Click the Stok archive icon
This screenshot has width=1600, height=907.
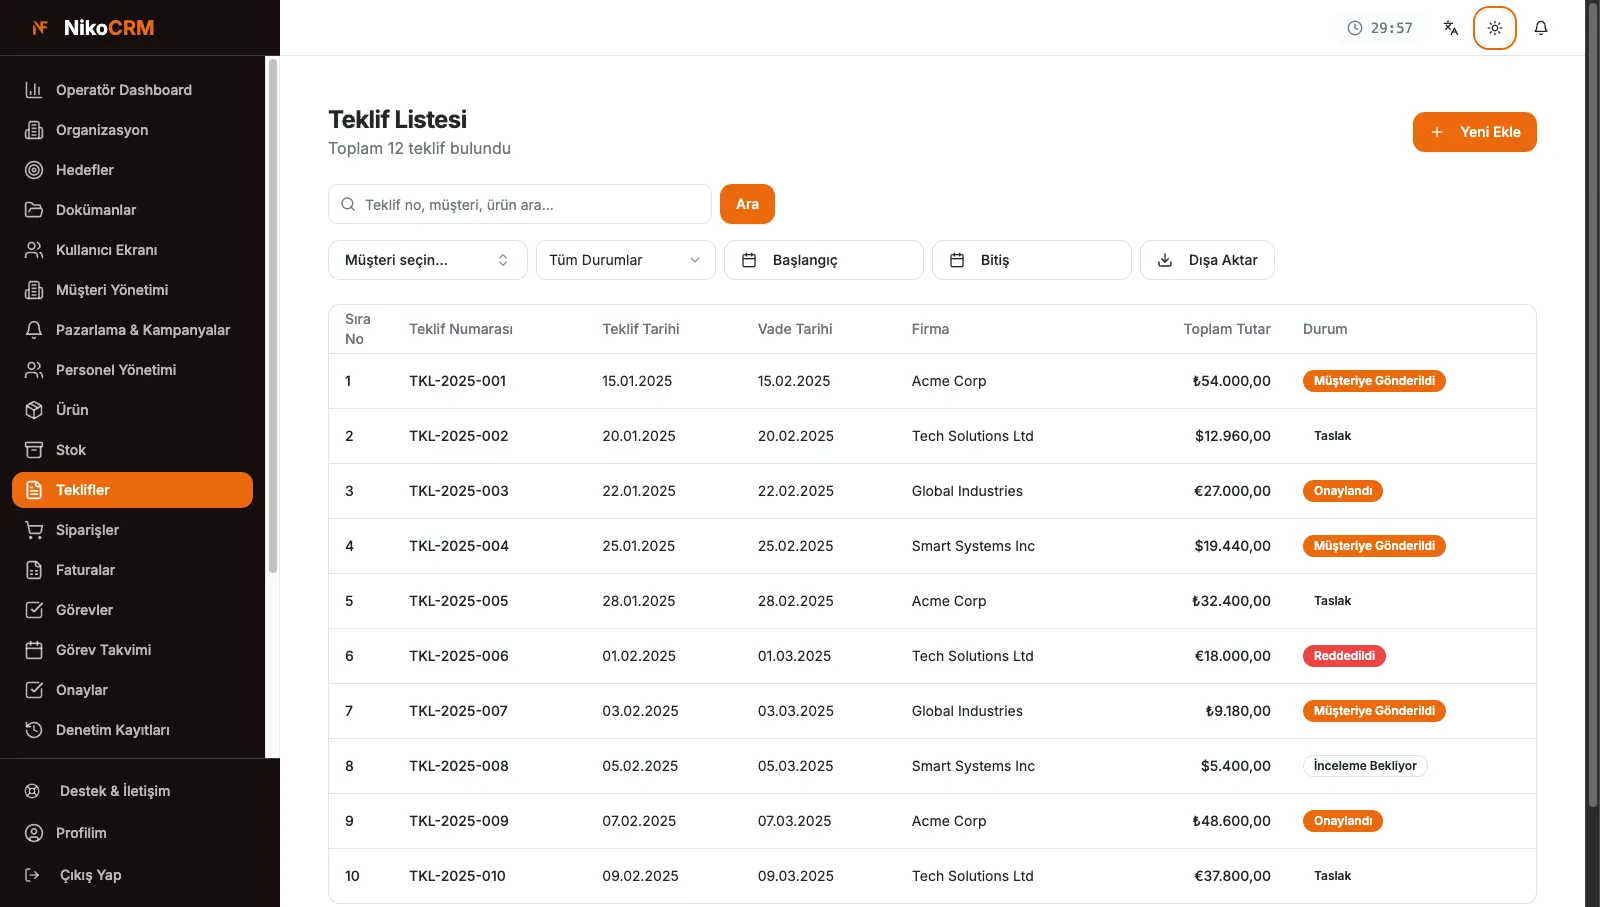[x=34, y=450]
